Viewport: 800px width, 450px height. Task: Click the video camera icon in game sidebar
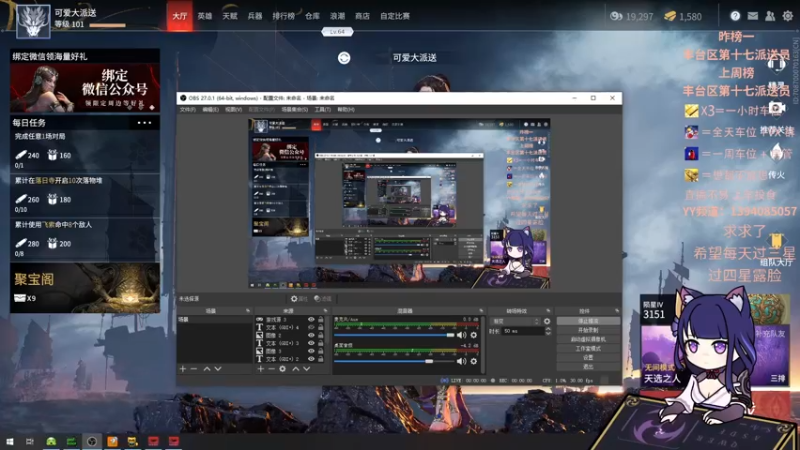coord(776,108)
